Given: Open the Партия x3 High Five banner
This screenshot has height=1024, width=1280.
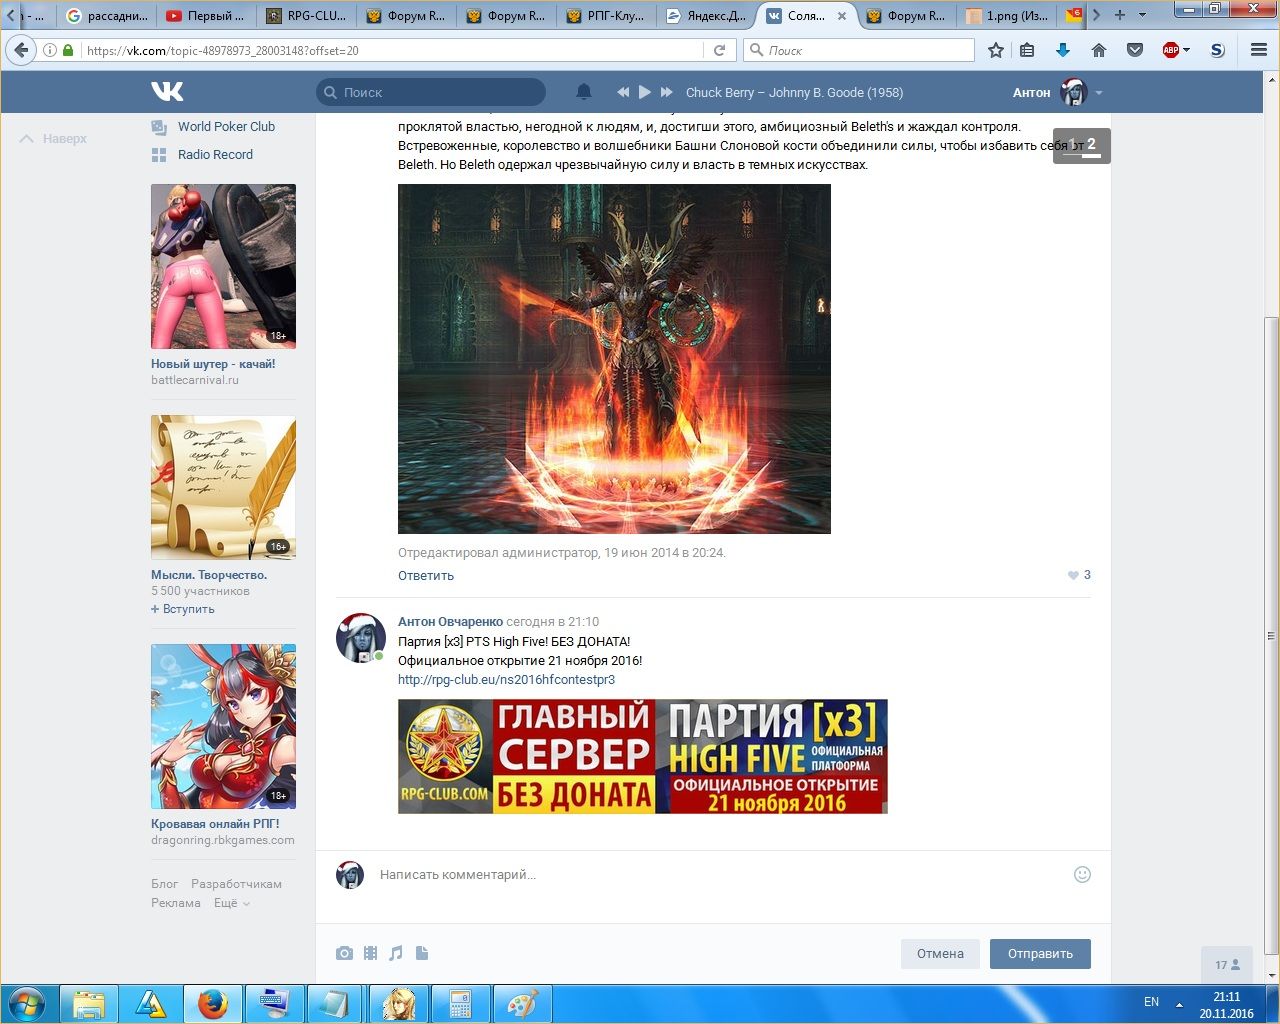Looking at the screenshot, I should (643, 756).
